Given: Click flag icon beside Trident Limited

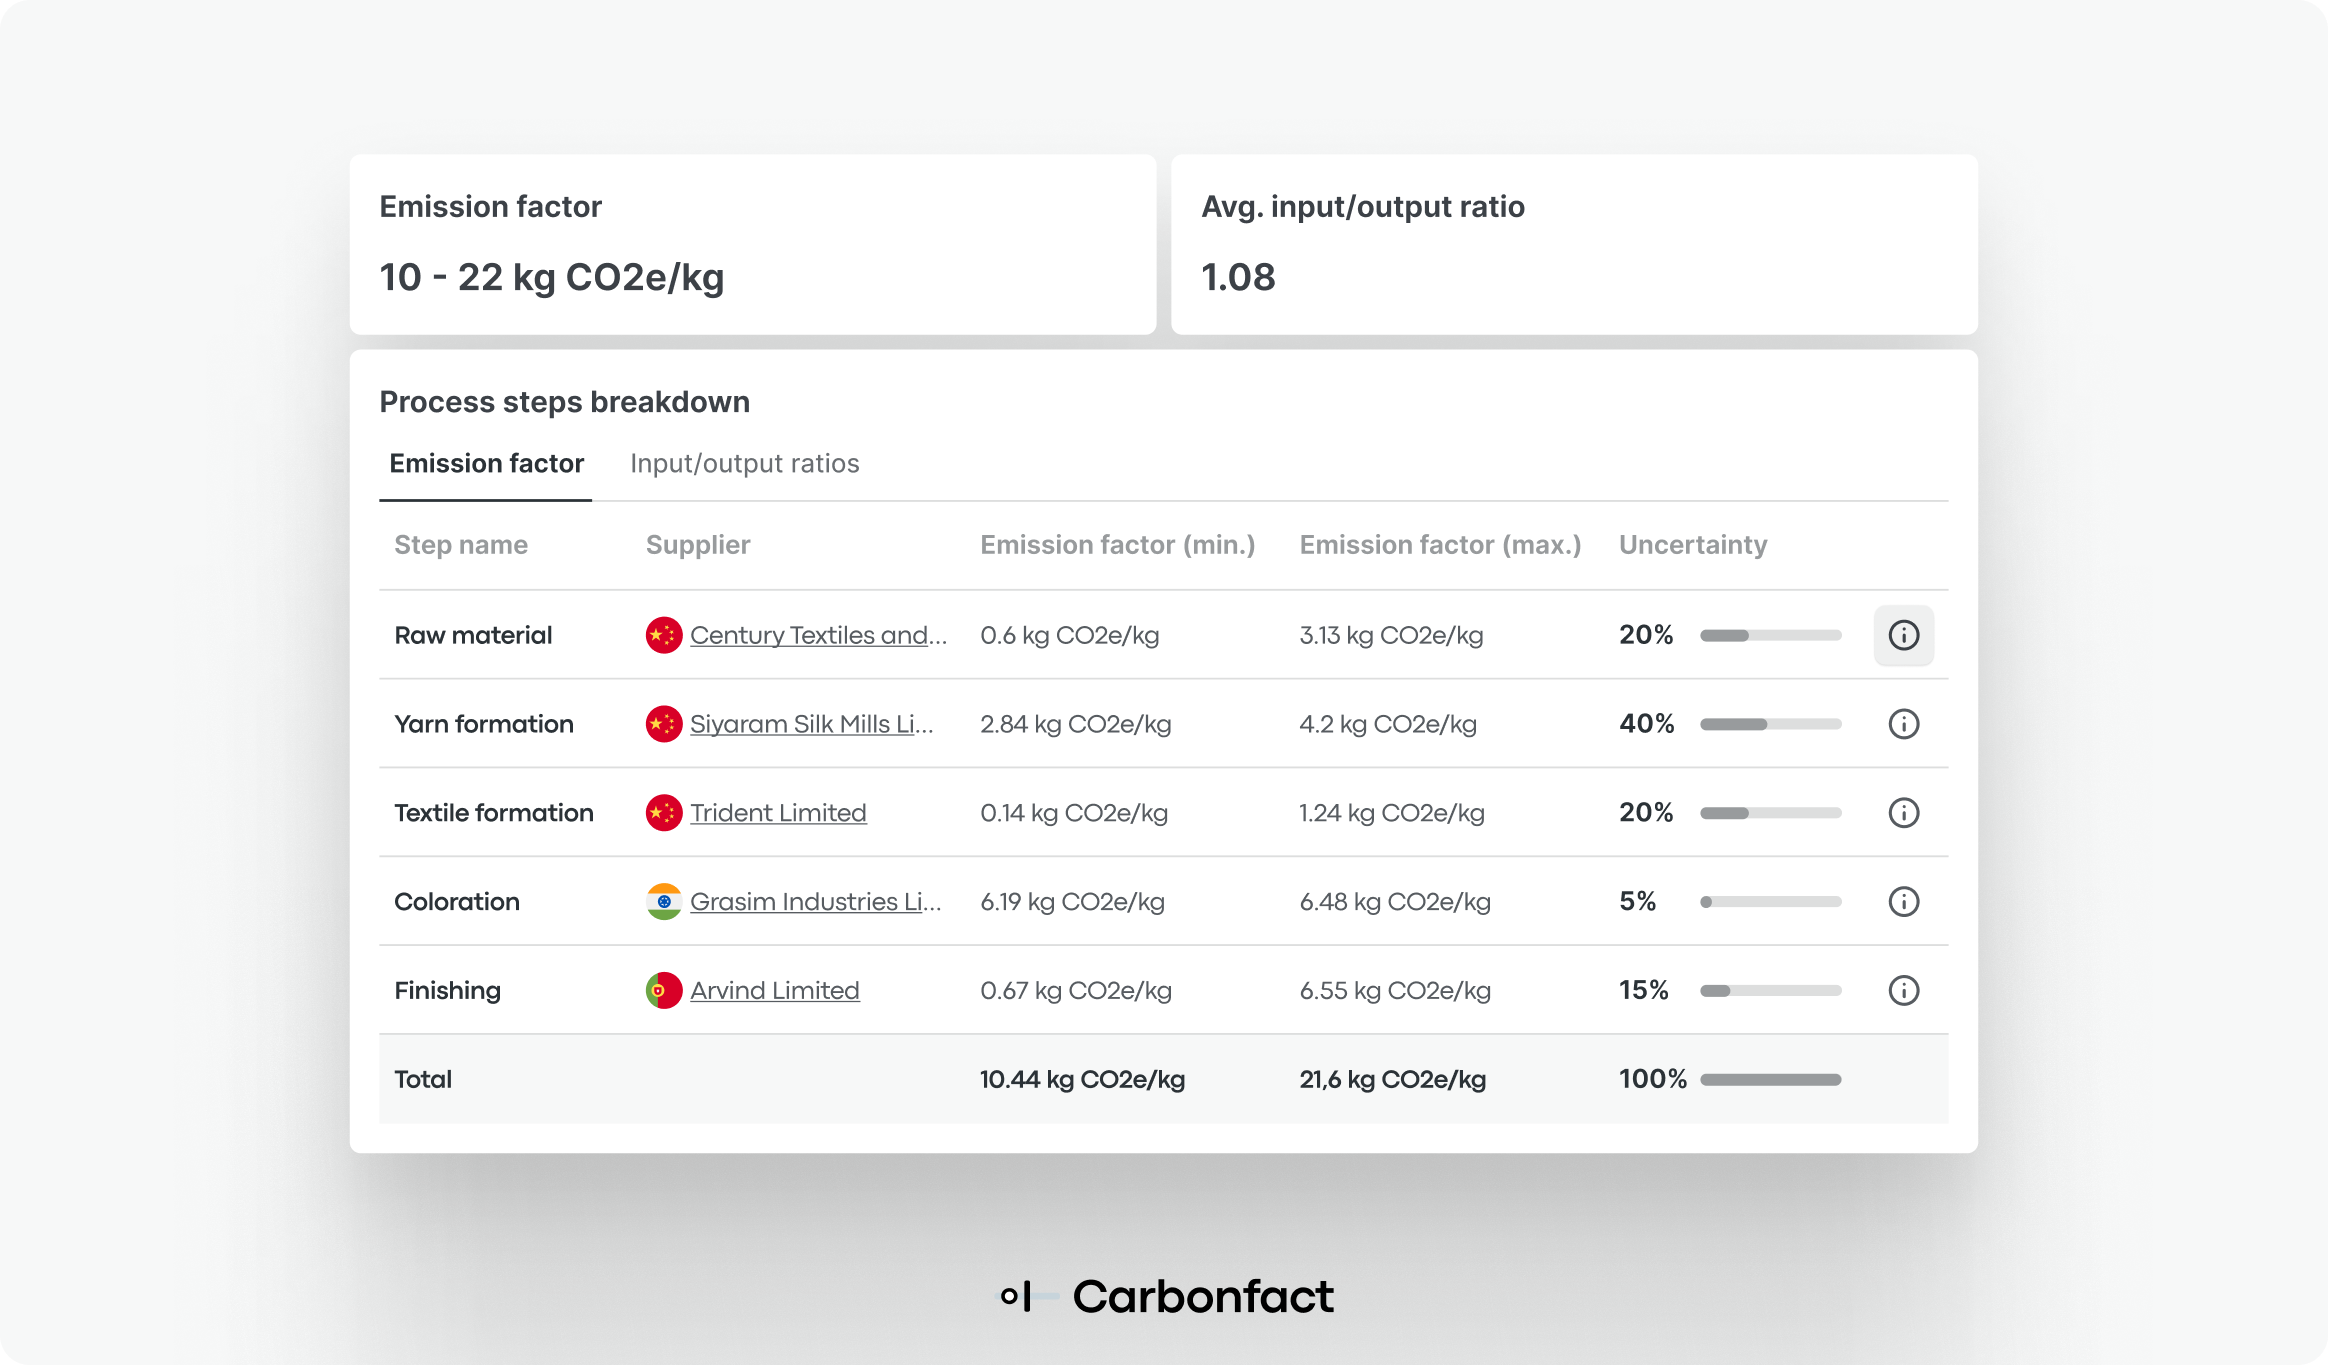Looking at the screenshot, I should [x=664, y=813].
